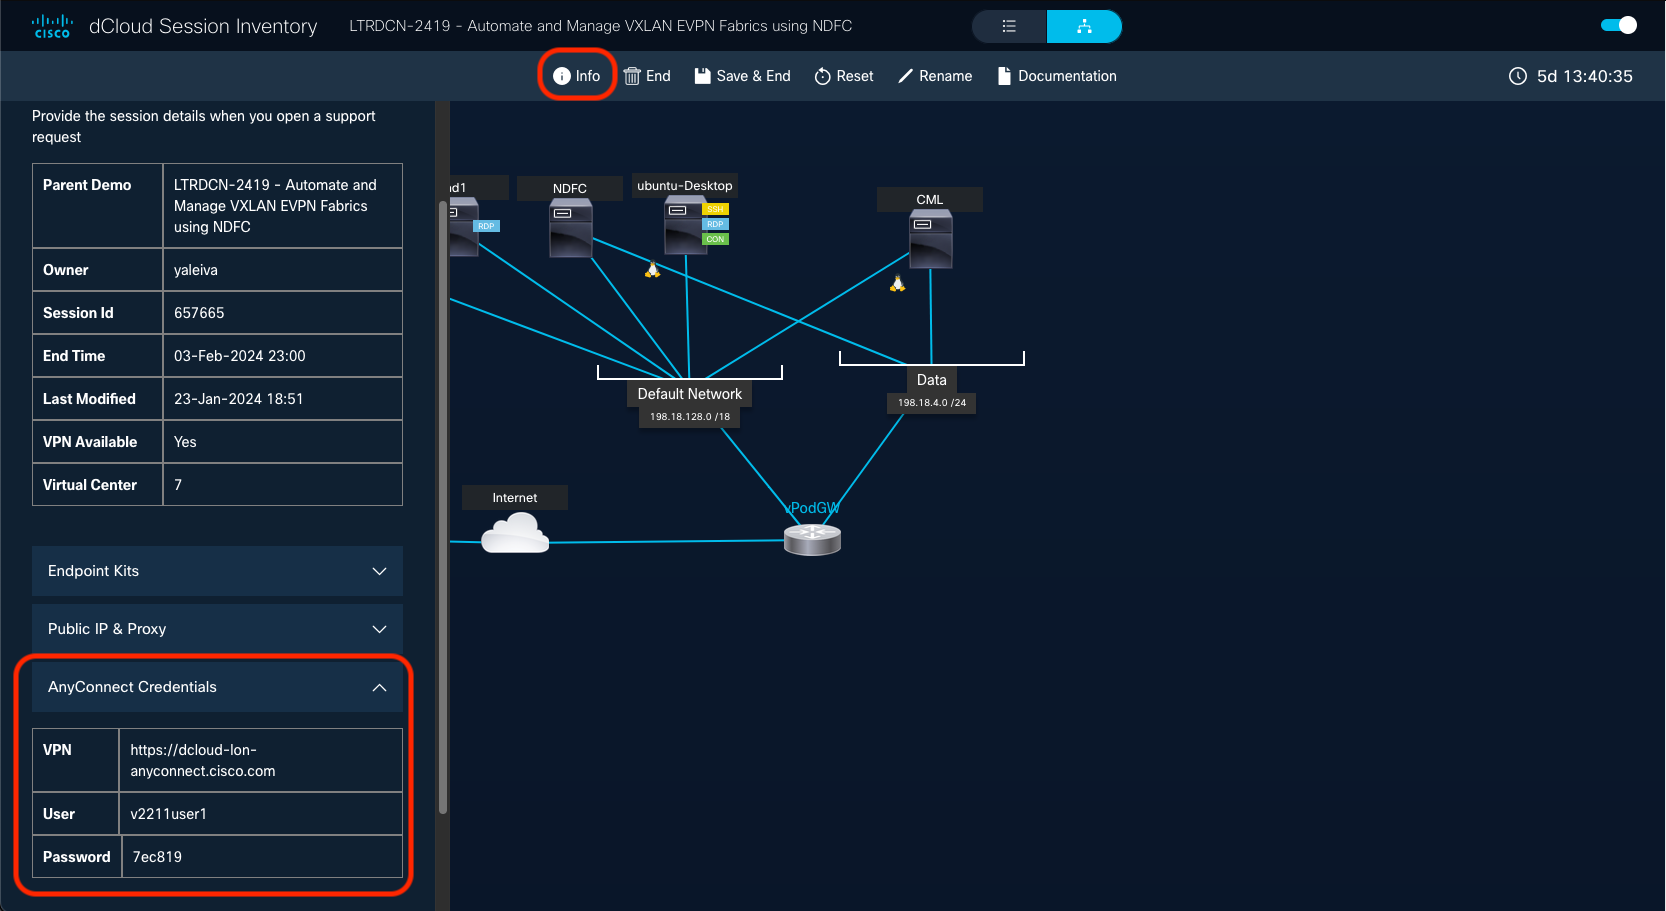Click the NDFC node label
This screenshot has height=911, width=1666.
coord(570,188)
